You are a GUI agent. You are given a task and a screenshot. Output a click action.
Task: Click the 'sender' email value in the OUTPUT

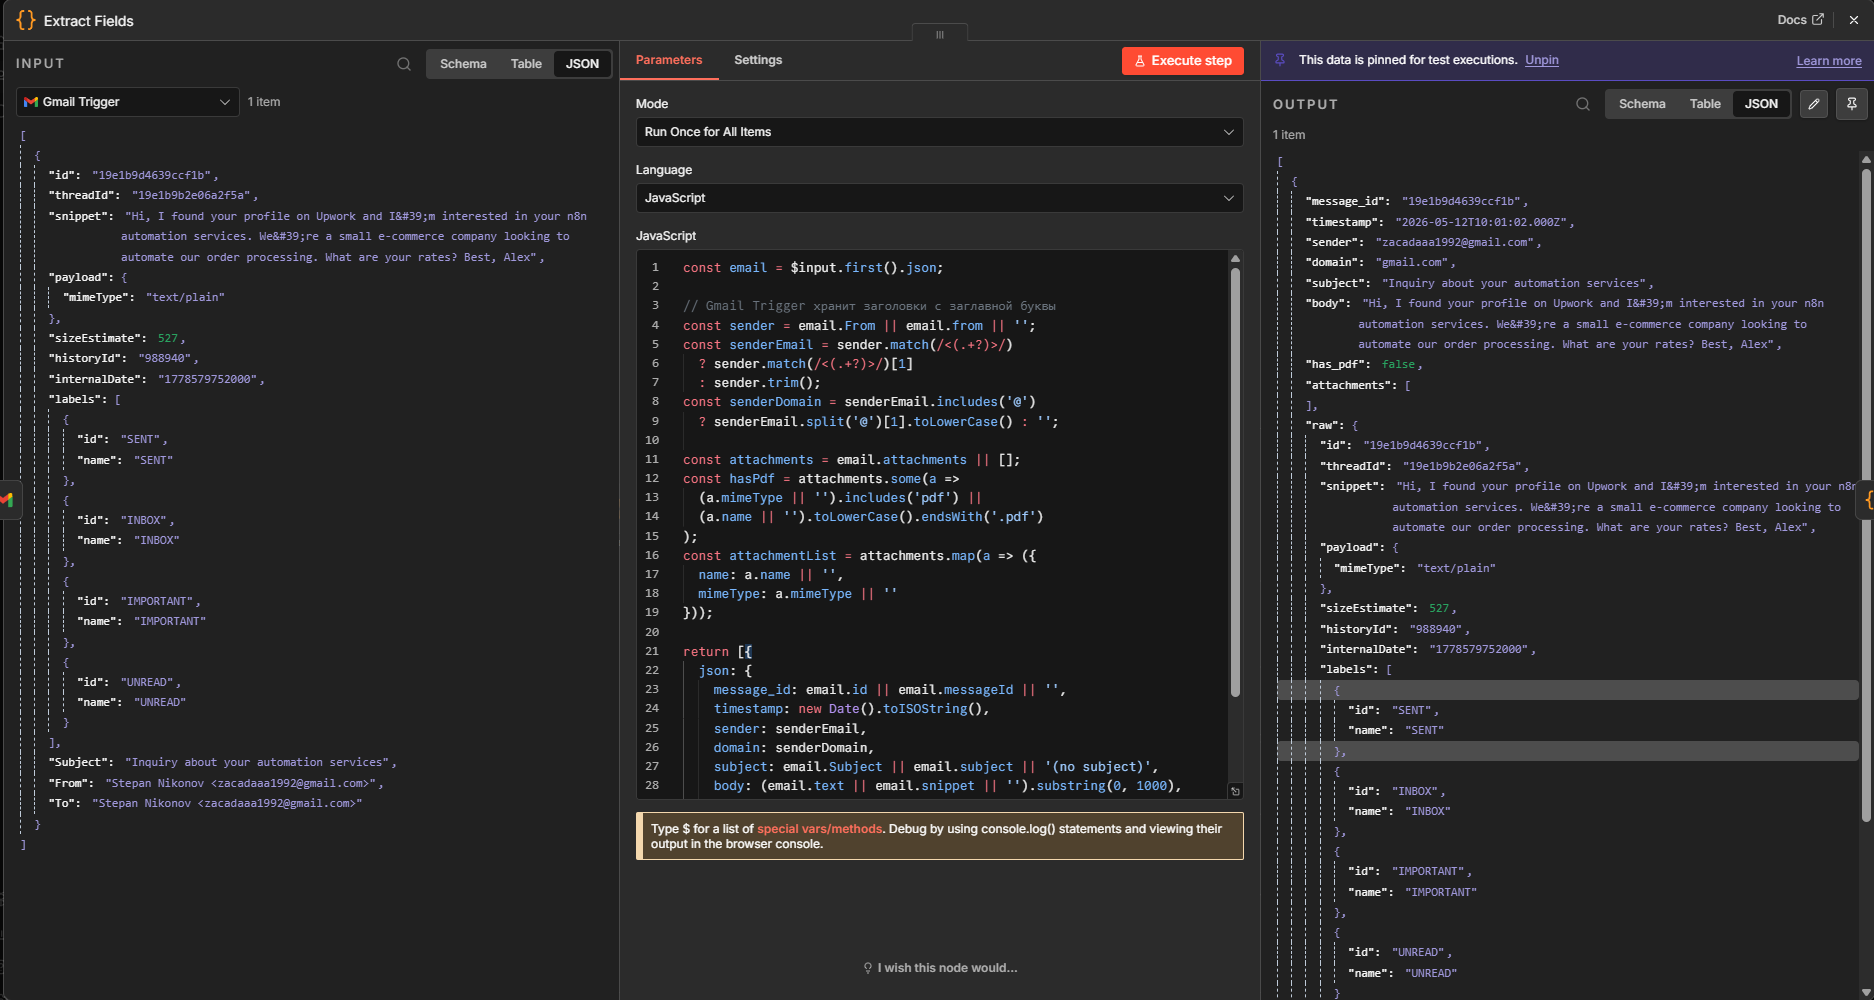pyautogui.click(x=1457, y=242)
